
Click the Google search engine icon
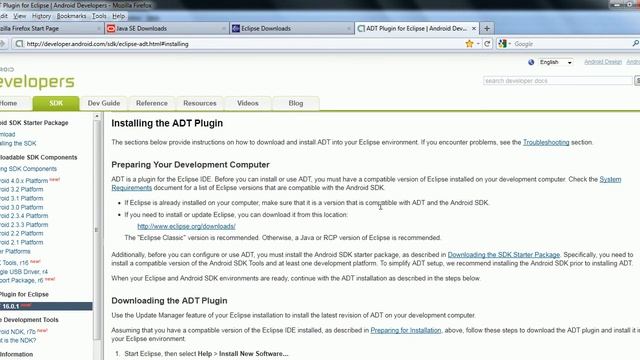pyautogui.click(x=502, y=44)
